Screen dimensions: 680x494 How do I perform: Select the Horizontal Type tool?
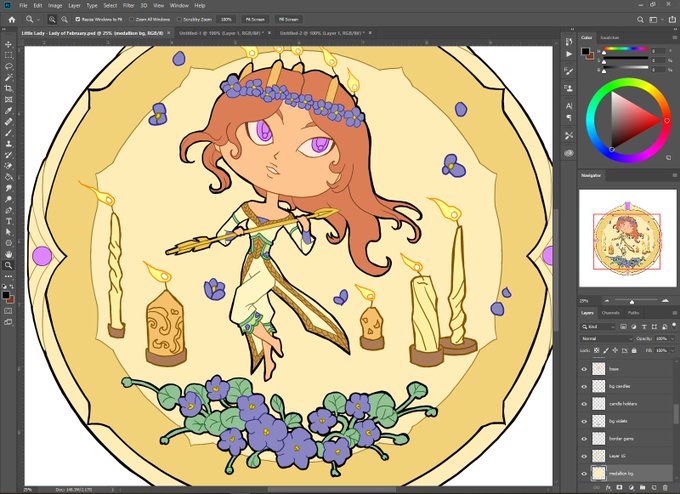pos(8,221)
